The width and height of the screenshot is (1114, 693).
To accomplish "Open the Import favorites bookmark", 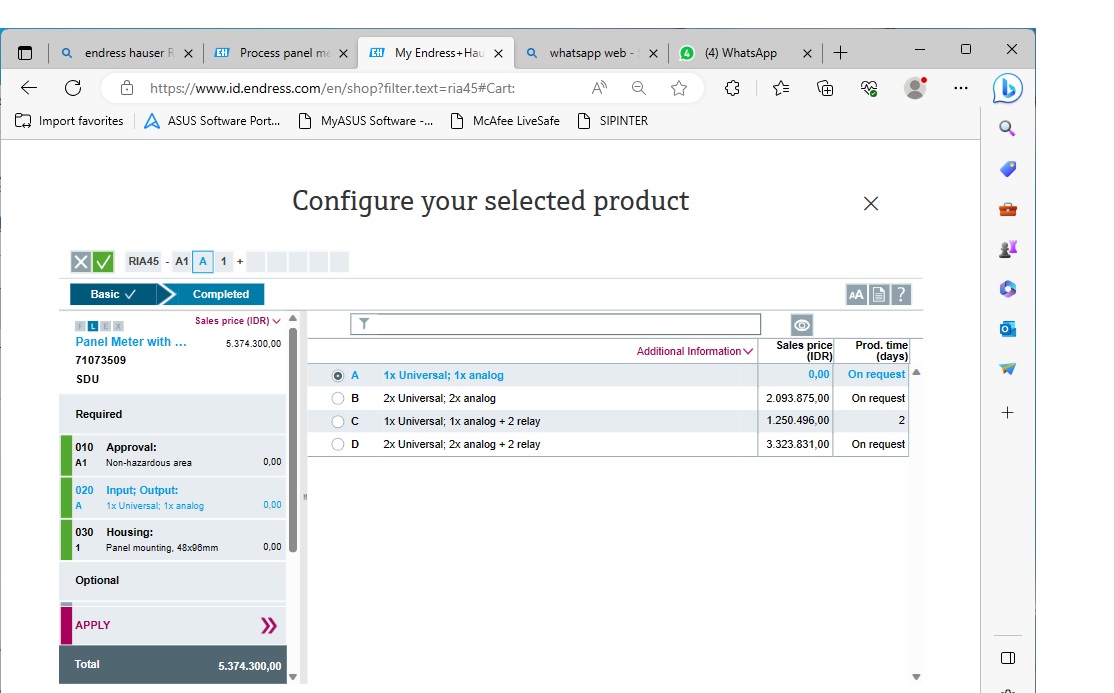I will click(70, 121).
